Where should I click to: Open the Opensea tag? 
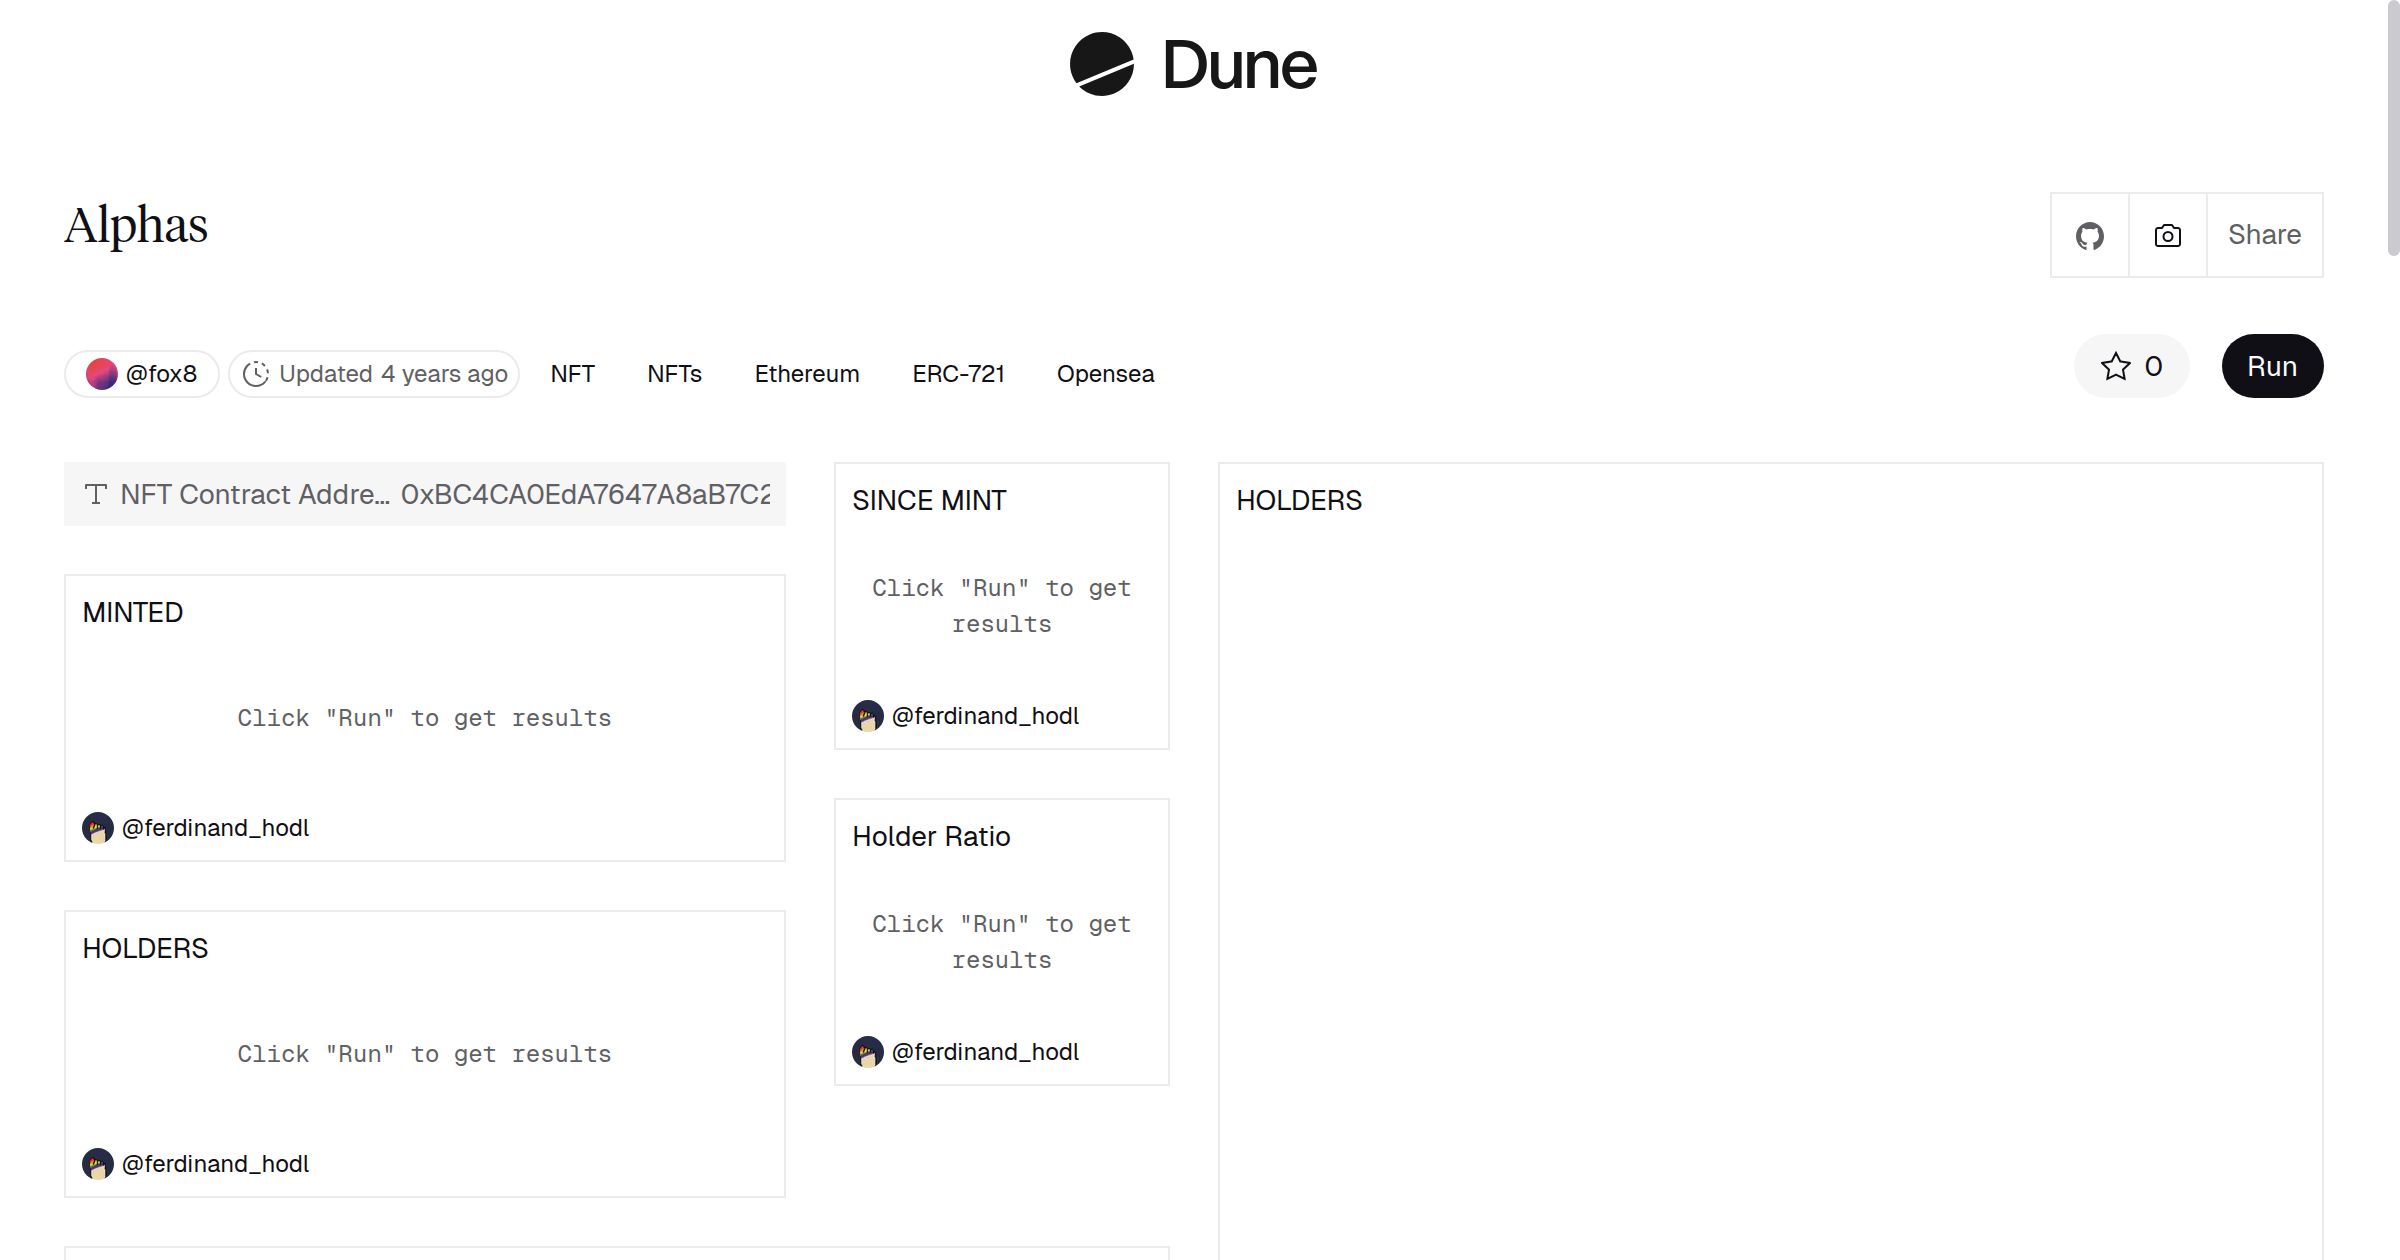[x=1104, y=374]
